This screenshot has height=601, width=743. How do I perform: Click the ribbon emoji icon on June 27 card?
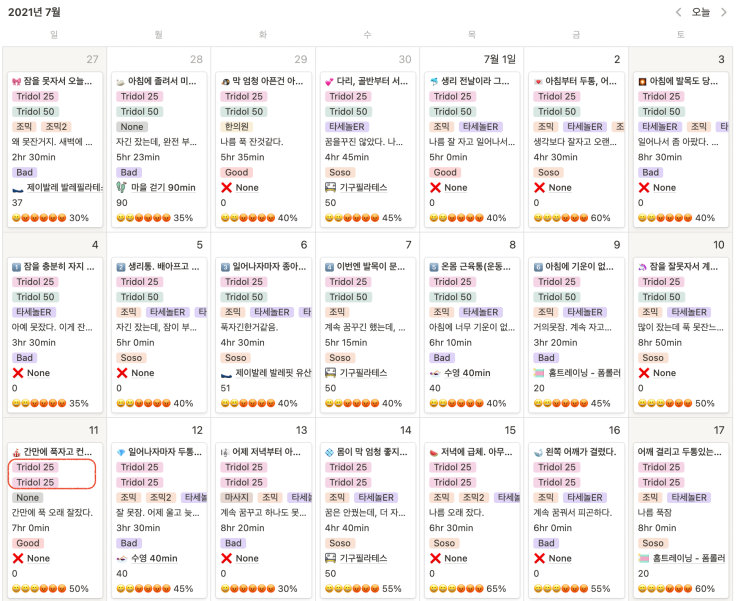[x=17, y=82]
